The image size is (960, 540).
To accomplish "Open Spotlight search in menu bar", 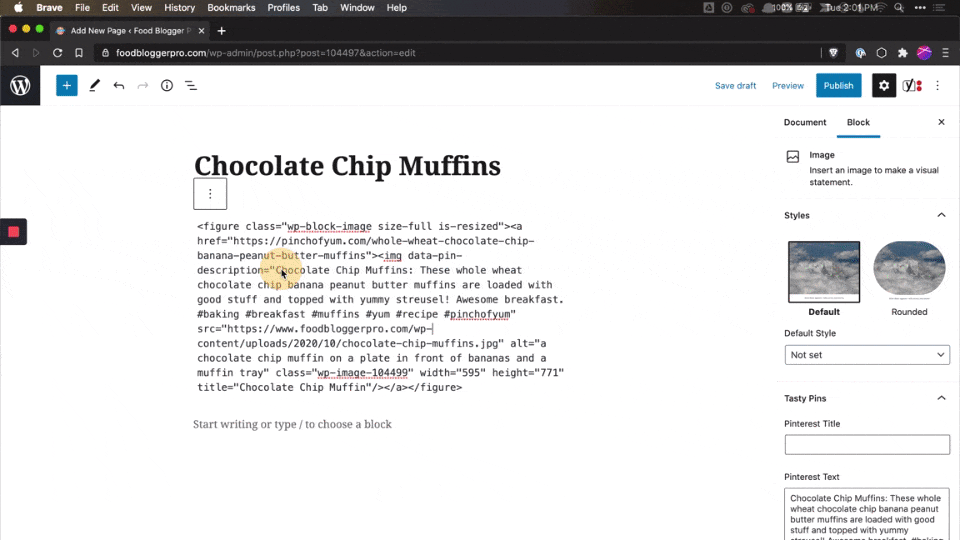I will click(x=899, y=8).
